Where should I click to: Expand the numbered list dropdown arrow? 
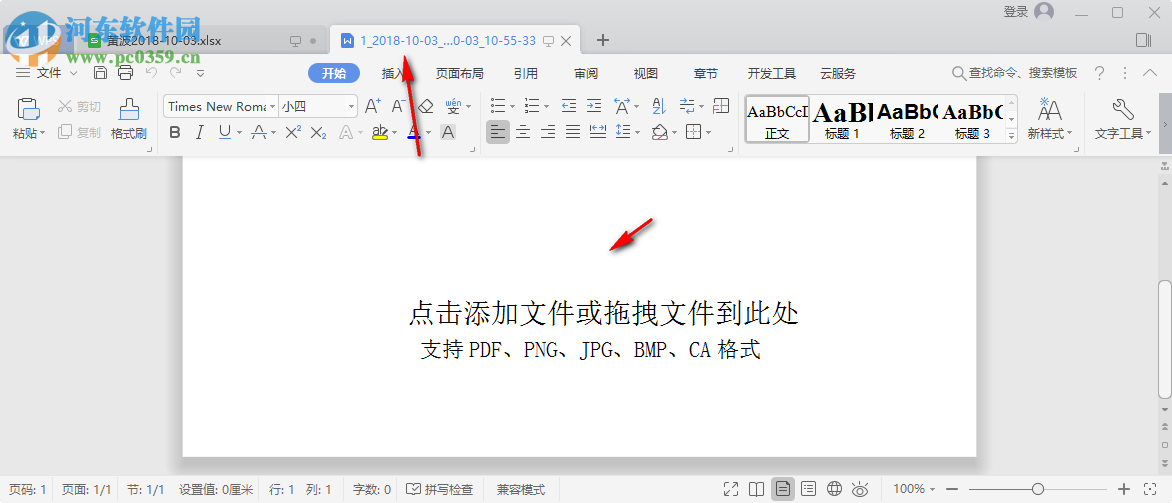(x=546, y=106)
